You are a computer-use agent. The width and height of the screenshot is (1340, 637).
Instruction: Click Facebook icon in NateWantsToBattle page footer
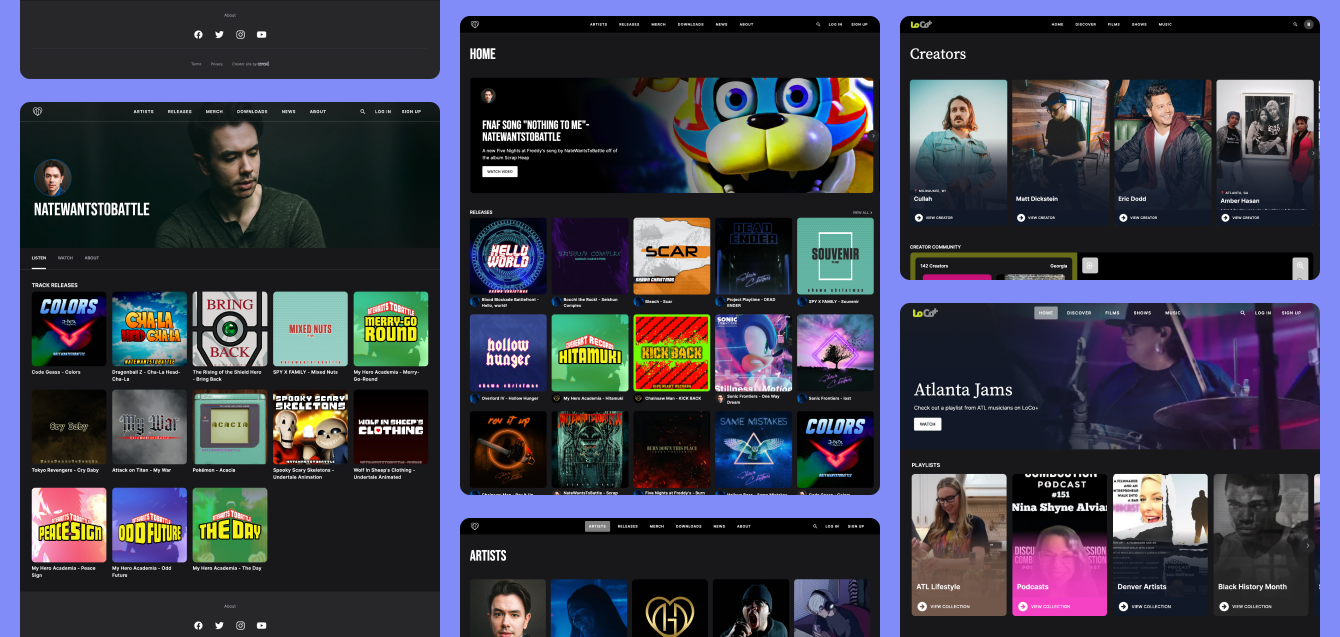coord(198,625)
